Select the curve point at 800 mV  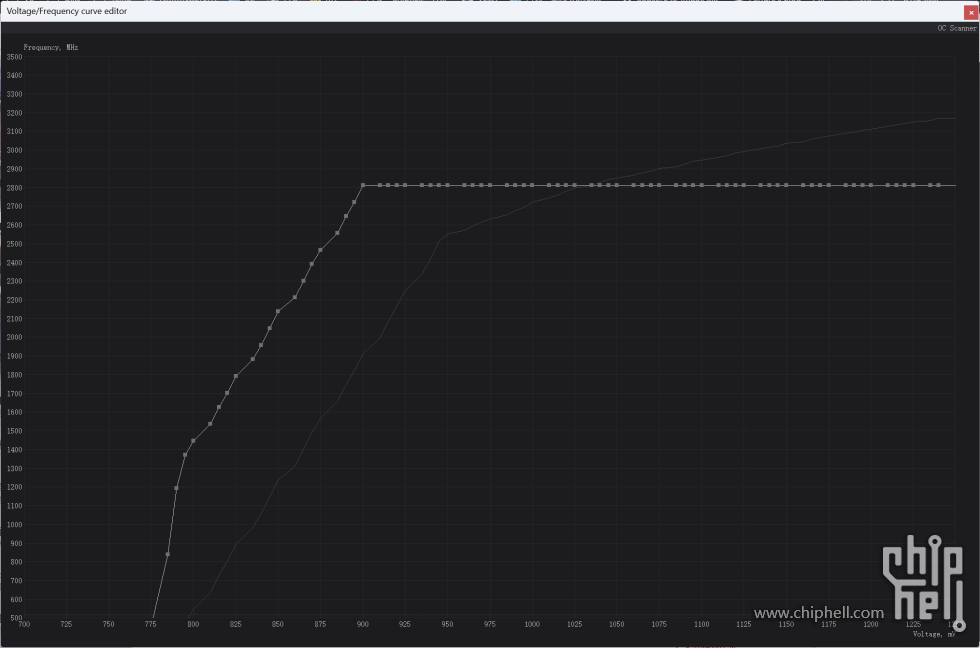click(x=193, y=441)
